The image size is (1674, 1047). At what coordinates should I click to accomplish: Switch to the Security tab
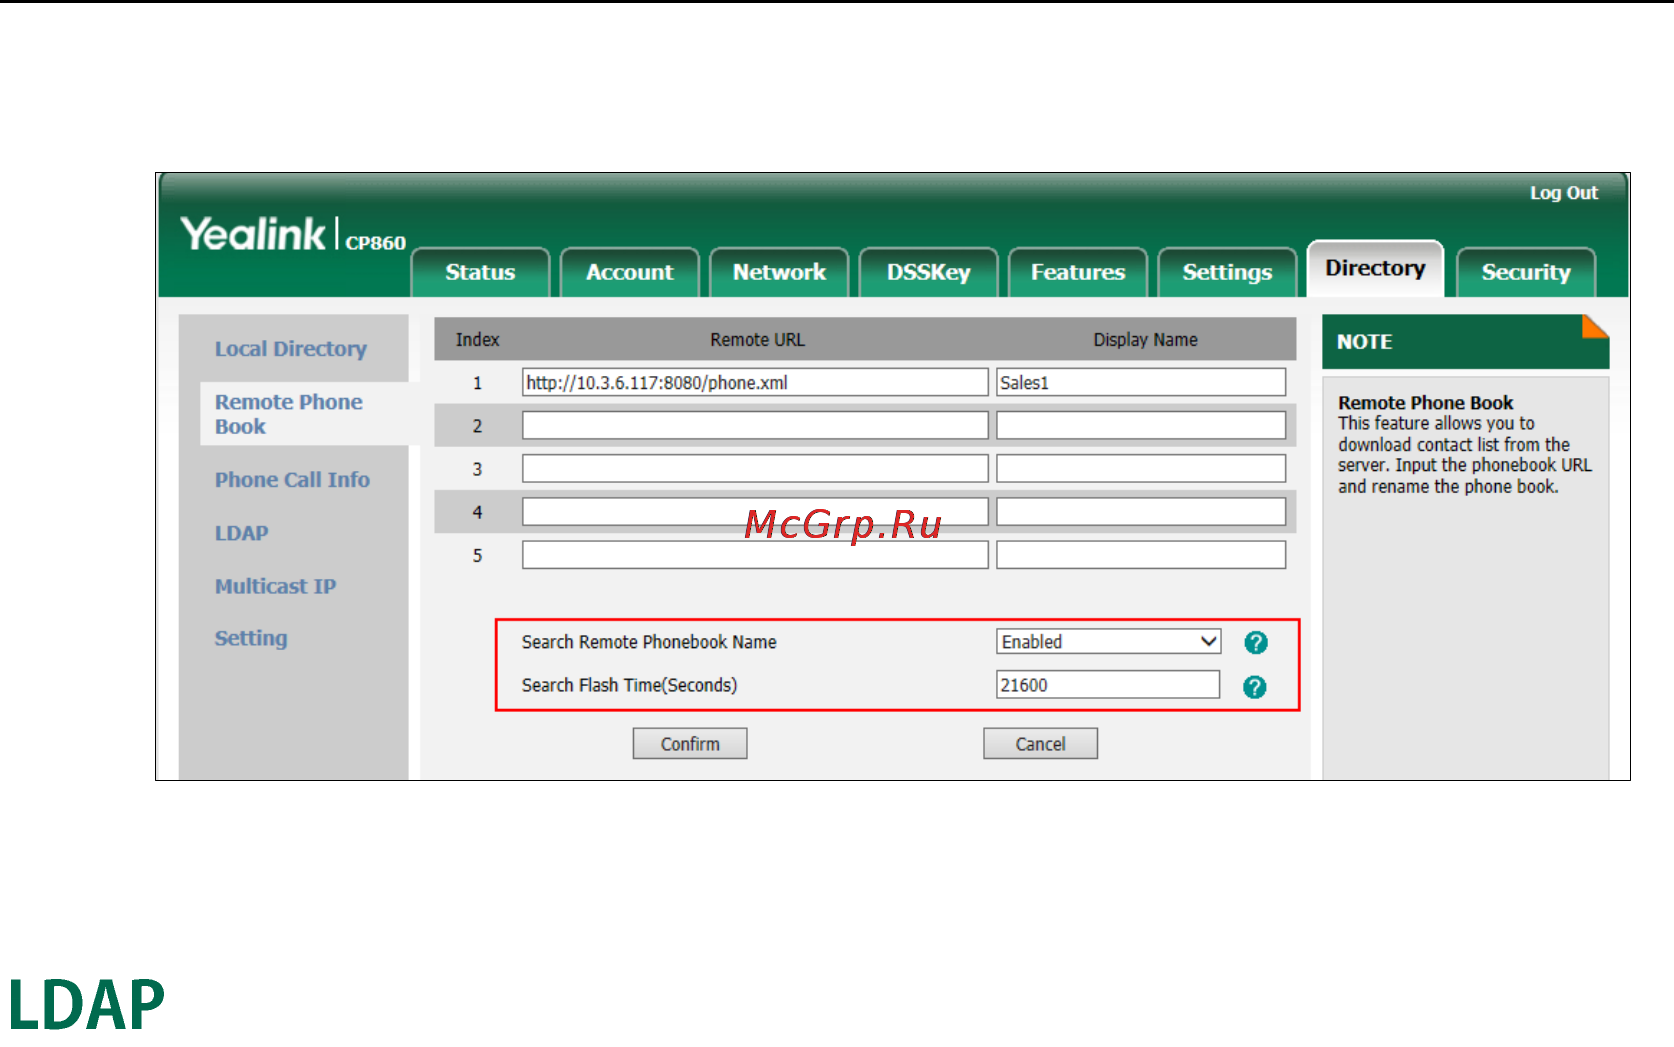[x=1526, y=272]
